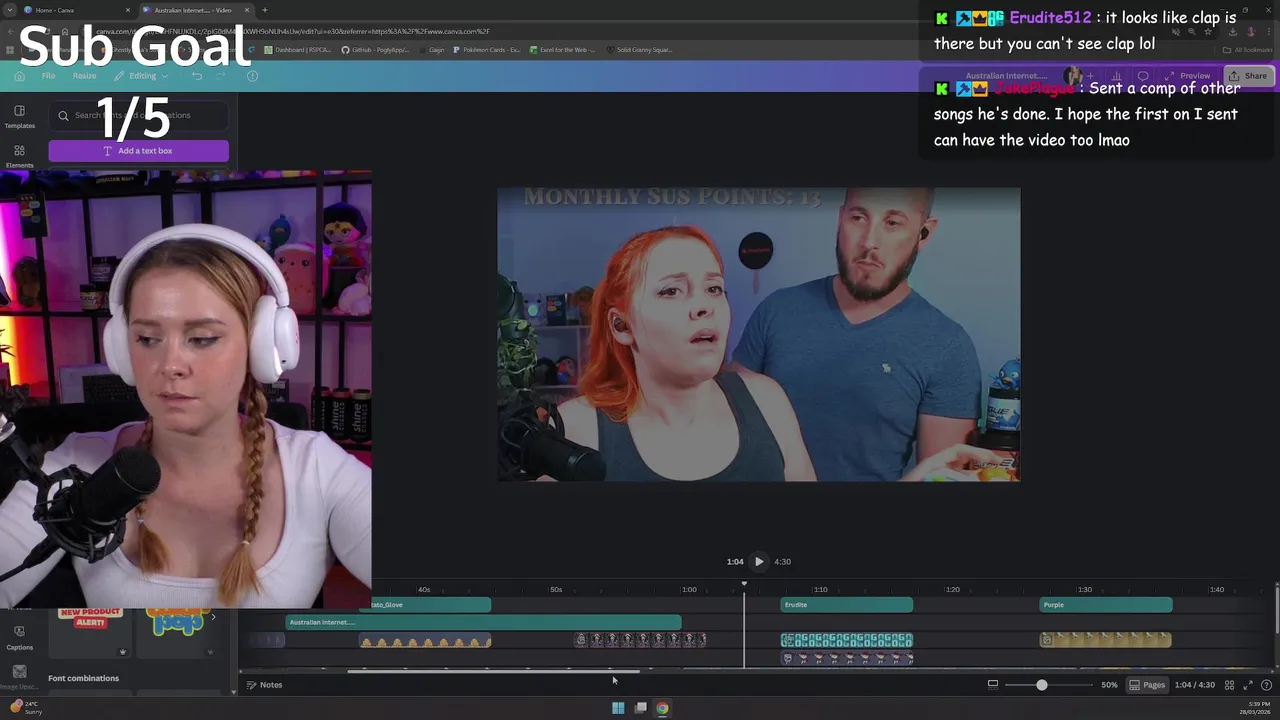Image resolution: width=1280 pixels, height=720 pixels.
Task: Click the horizontal timeline scrollbar
Action: click(493, 672)
